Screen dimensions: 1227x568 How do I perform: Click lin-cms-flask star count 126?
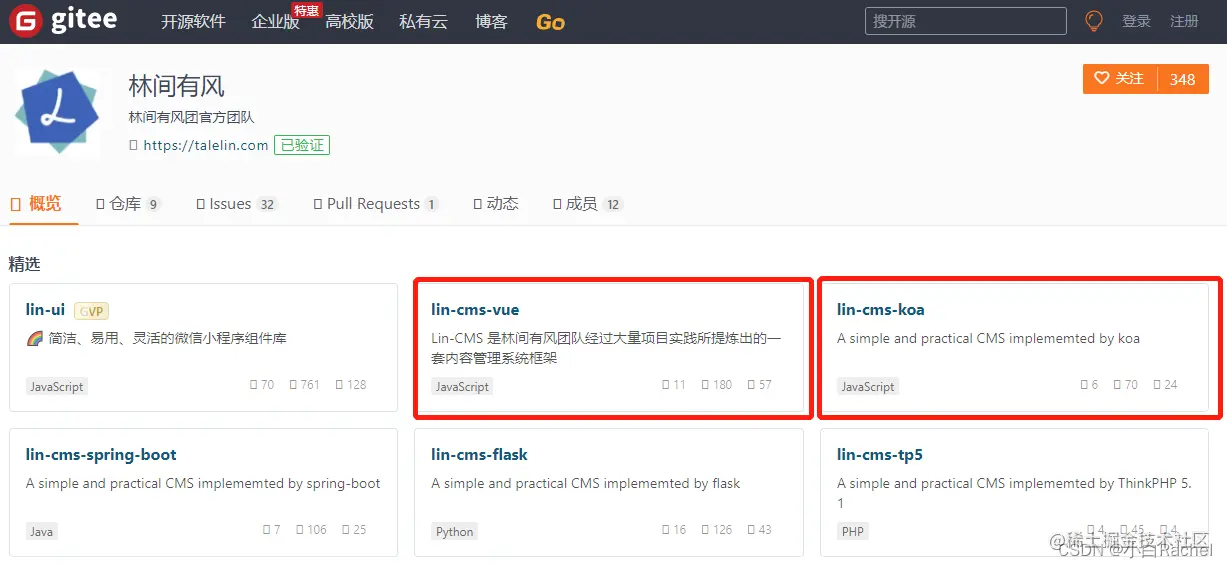point(717,529)
